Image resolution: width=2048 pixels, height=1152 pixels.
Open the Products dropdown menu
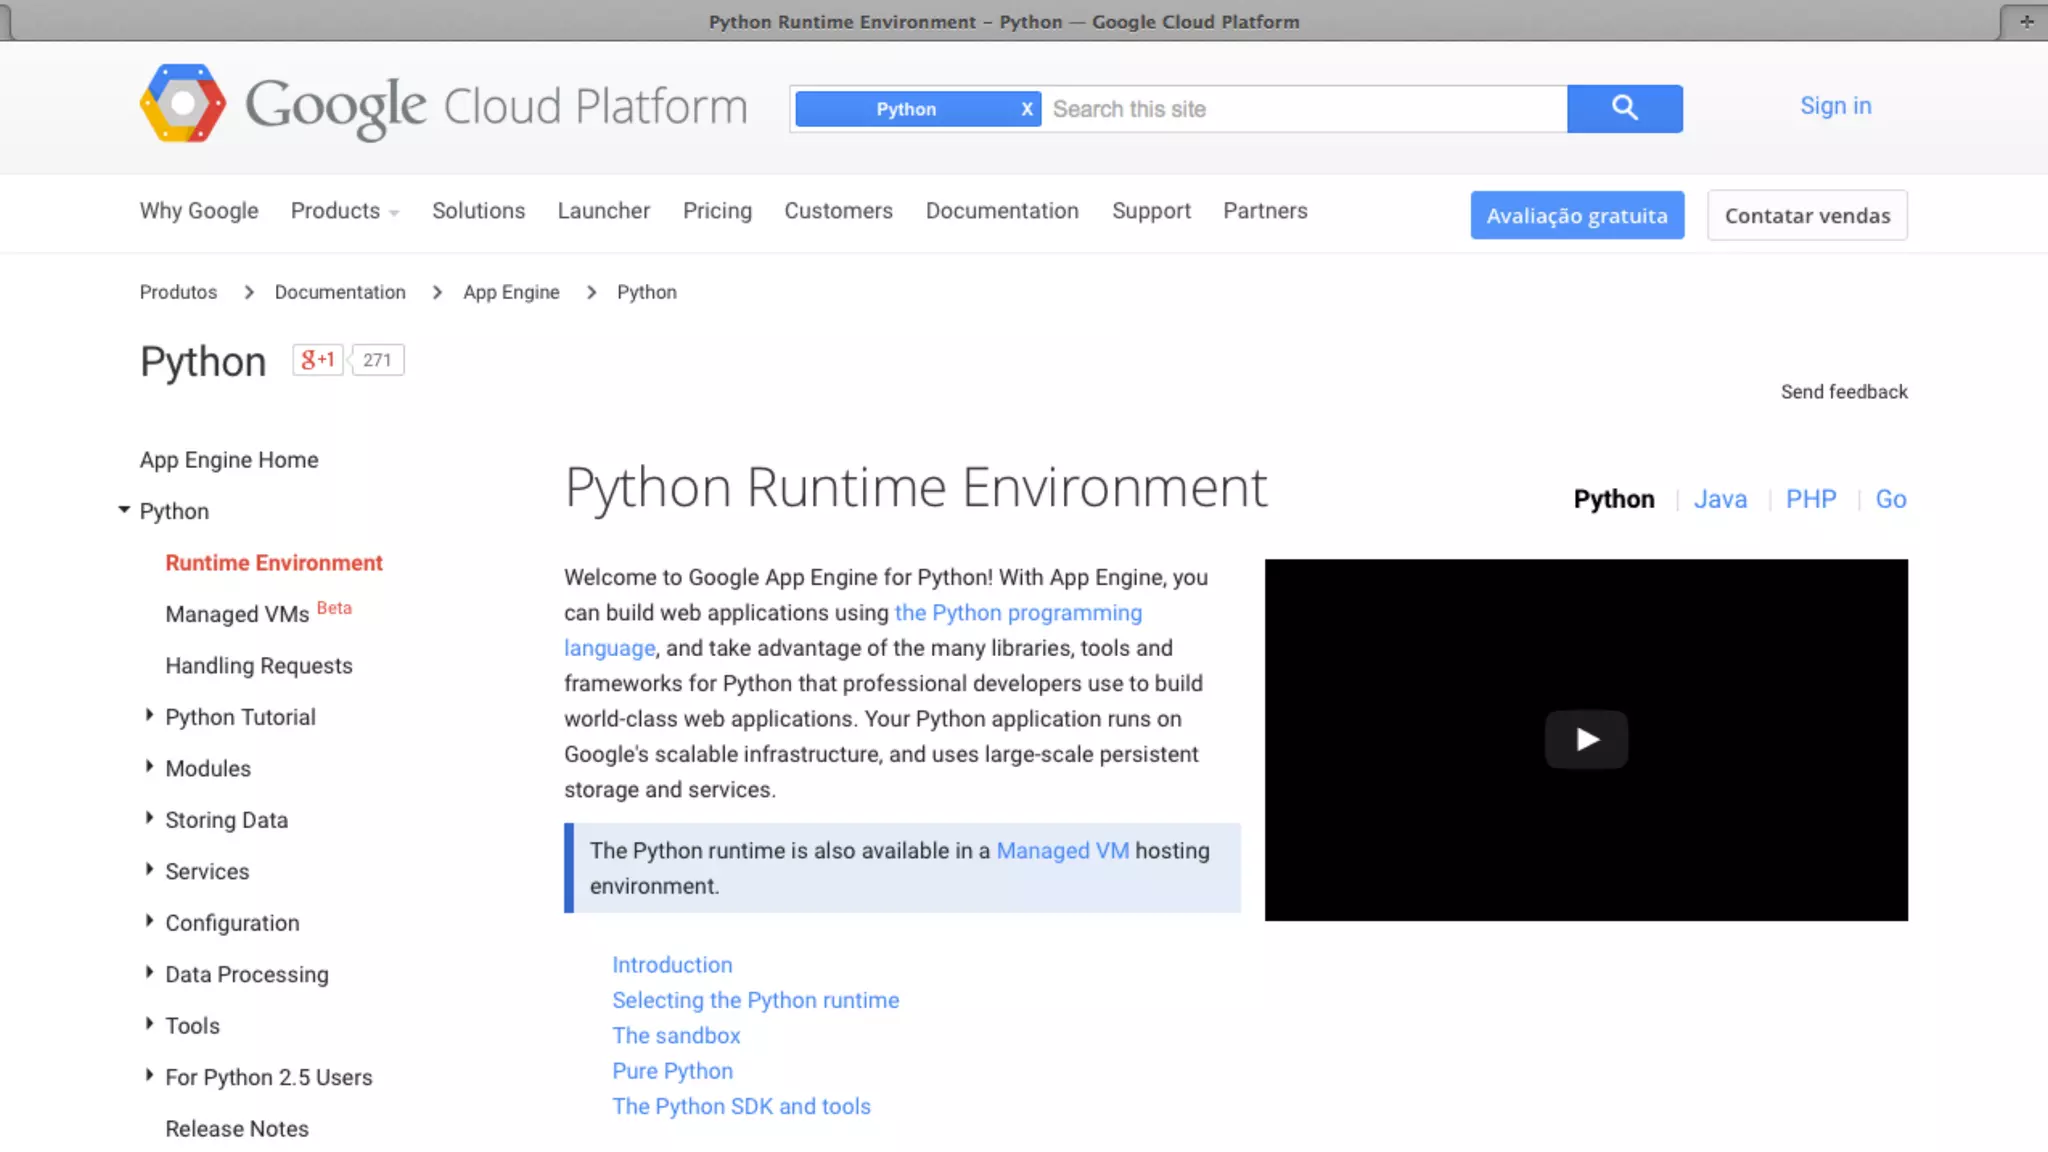point(344,211)
